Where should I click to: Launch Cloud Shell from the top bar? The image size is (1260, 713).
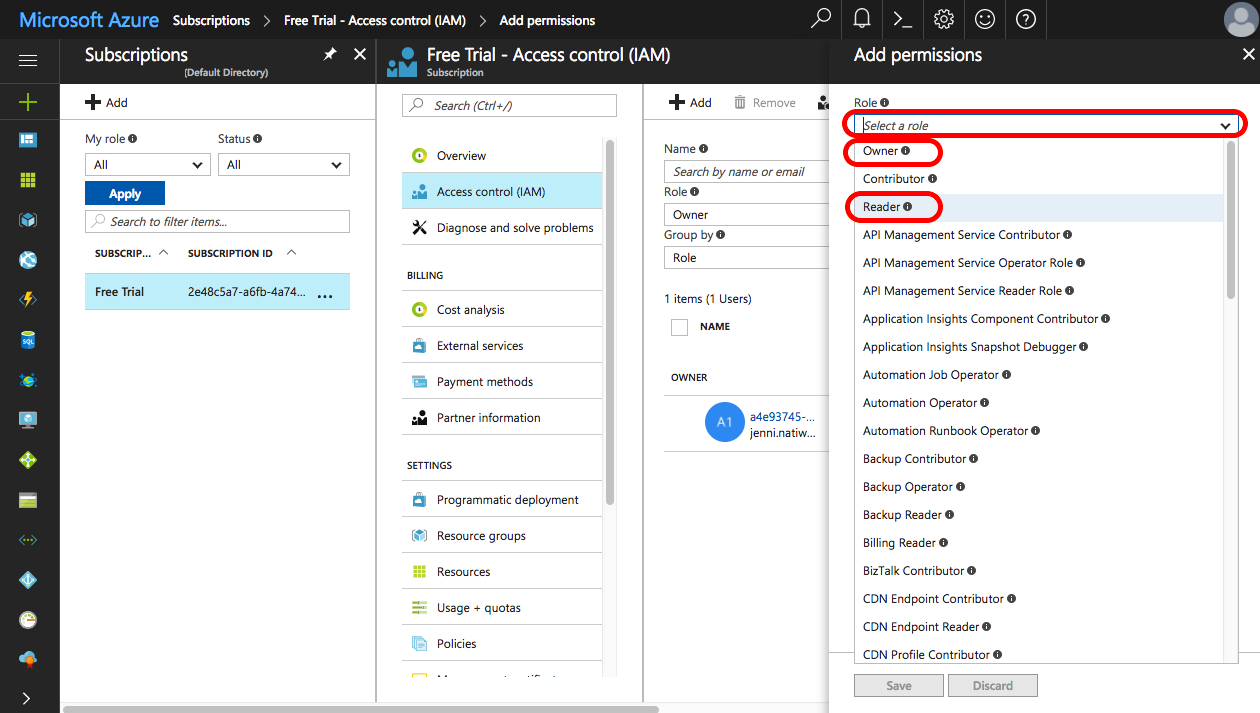(902, 19)
